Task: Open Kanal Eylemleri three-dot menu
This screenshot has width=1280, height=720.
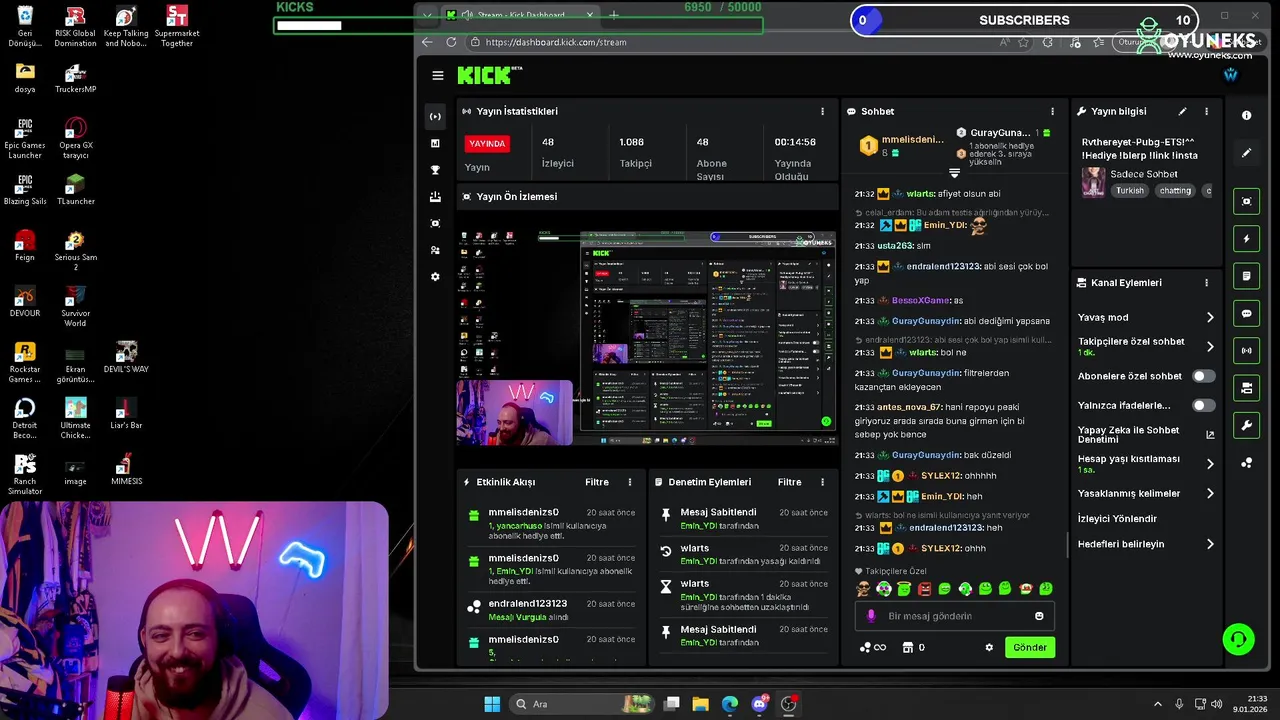Action: tap(1206, 282)
